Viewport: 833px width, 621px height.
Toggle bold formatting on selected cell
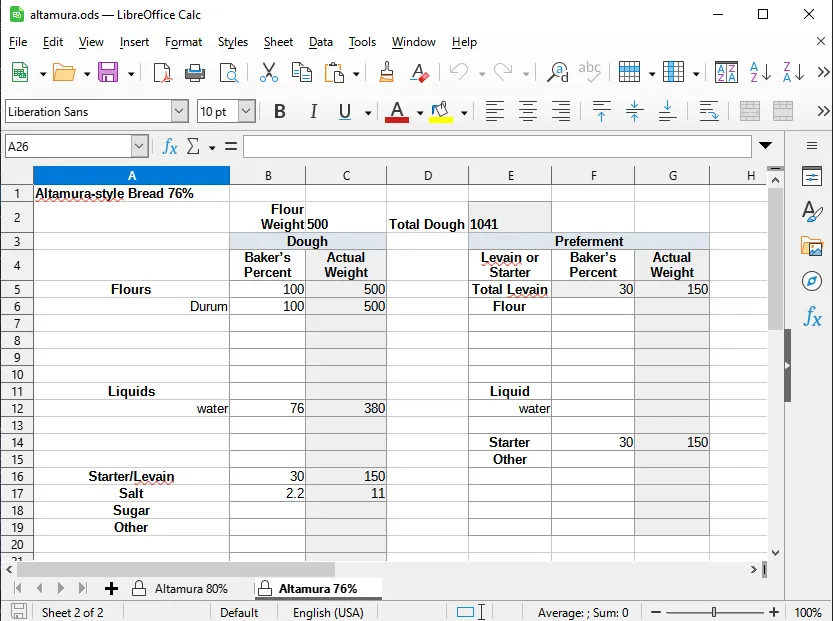pos(279,111)
